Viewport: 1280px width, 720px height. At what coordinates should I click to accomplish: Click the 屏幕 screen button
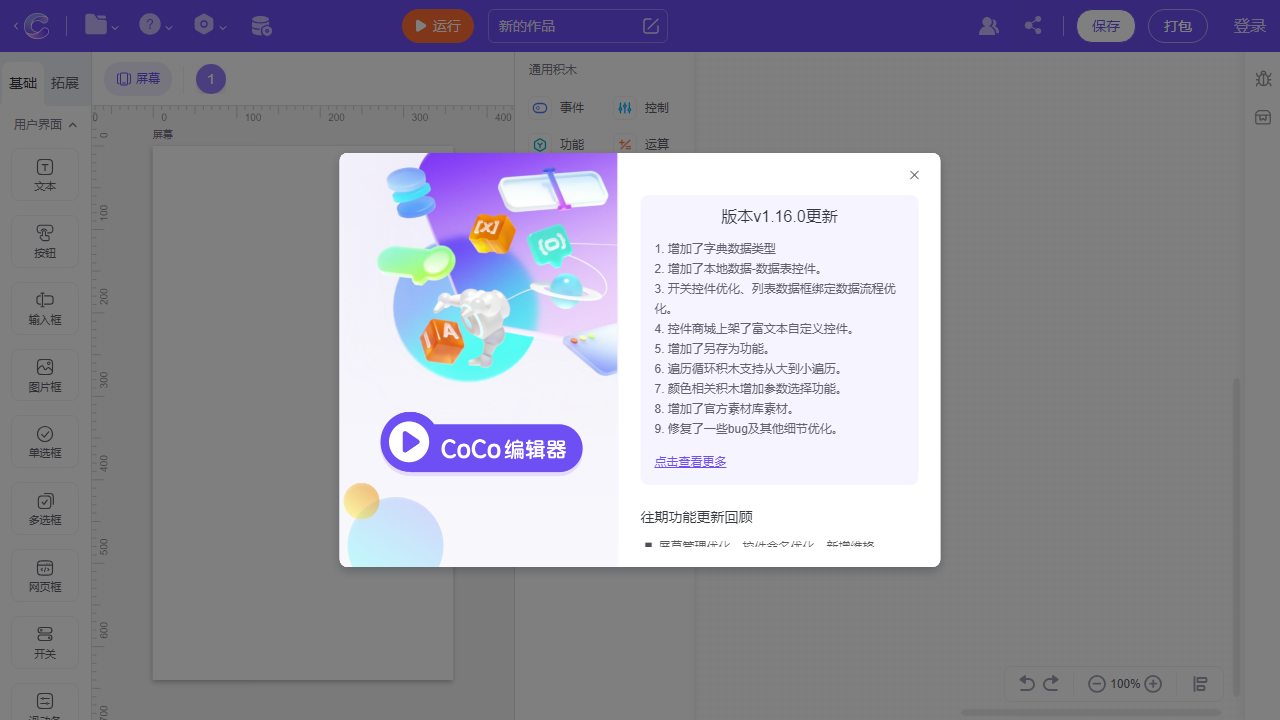pos(138,79)
